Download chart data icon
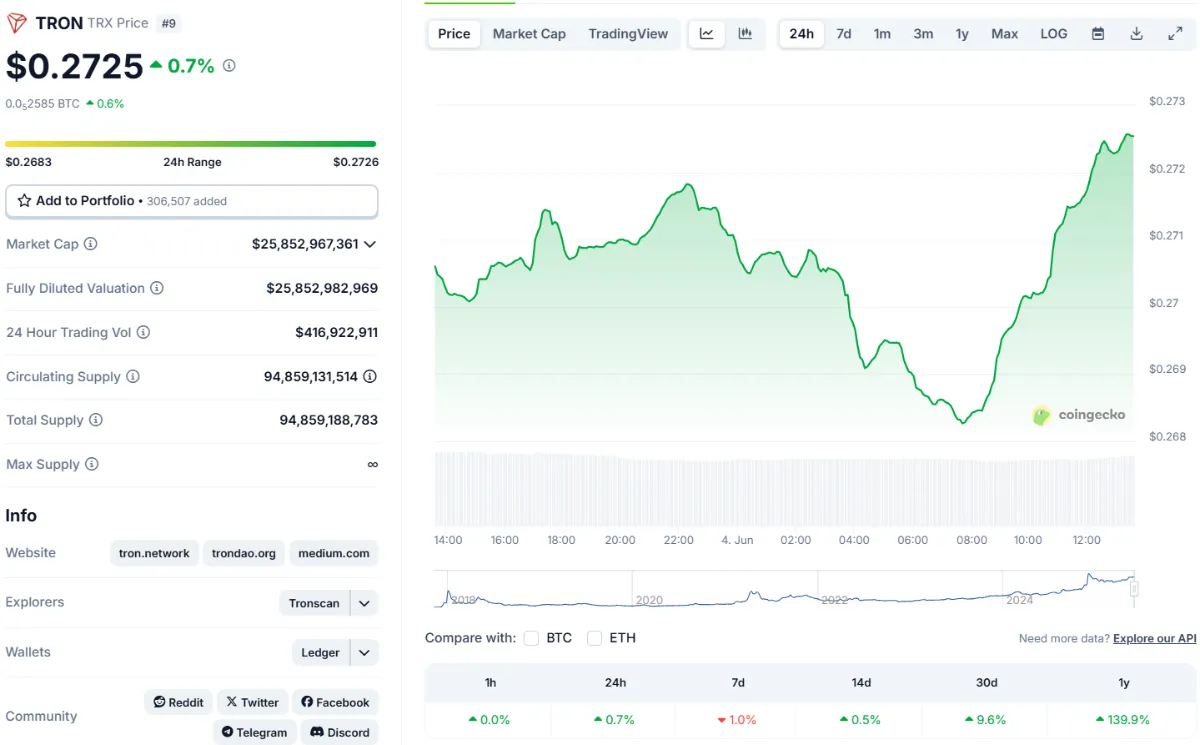Viewport: 1200px width, 745px height. (x=1136, y=34)
